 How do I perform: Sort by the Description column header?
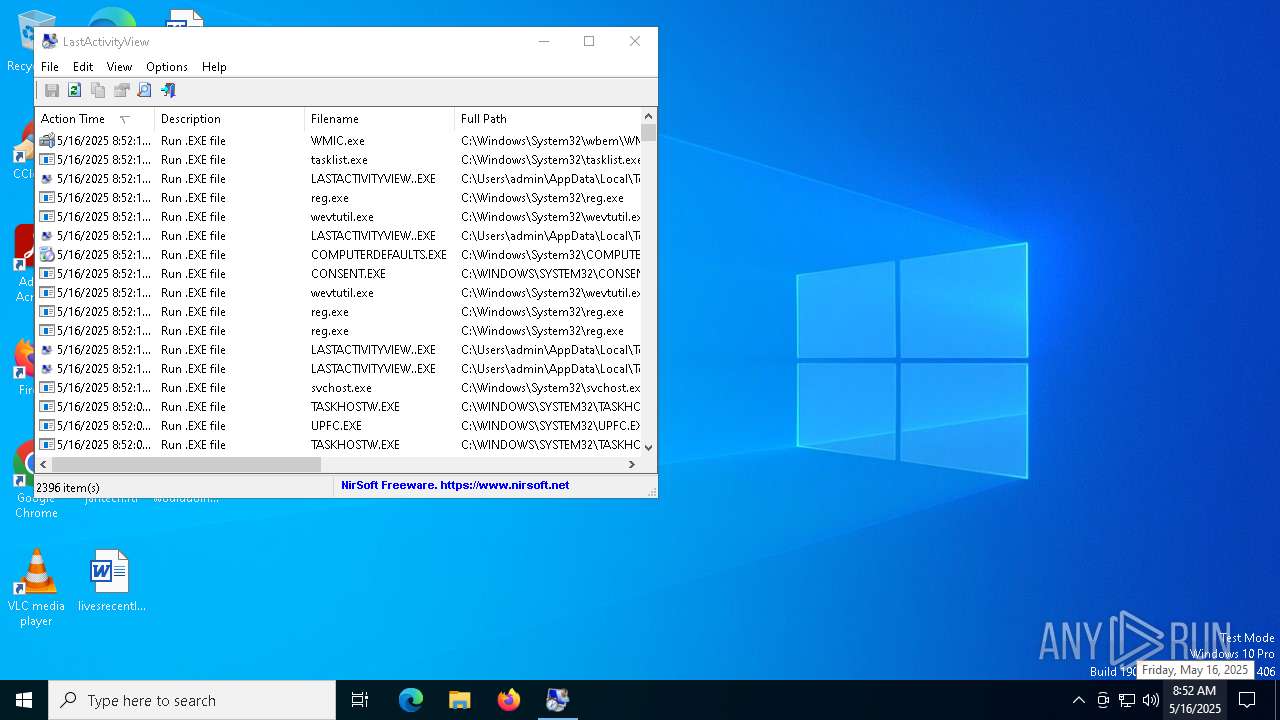pyautogui.click(x=230, y=119)
